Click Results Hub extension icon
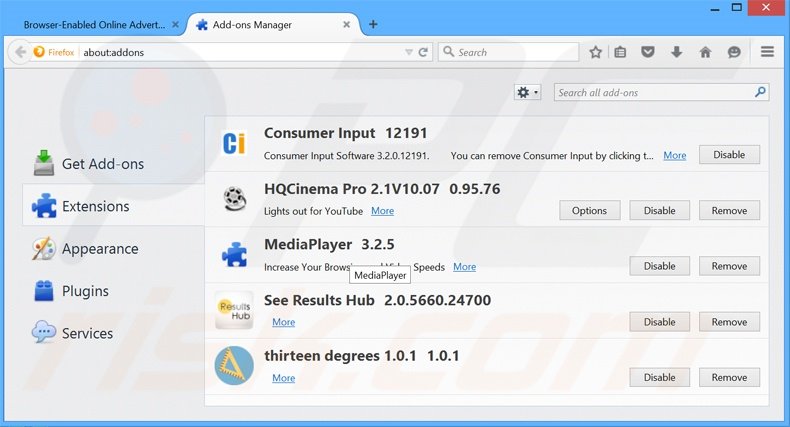 click(x=234, y=310)
